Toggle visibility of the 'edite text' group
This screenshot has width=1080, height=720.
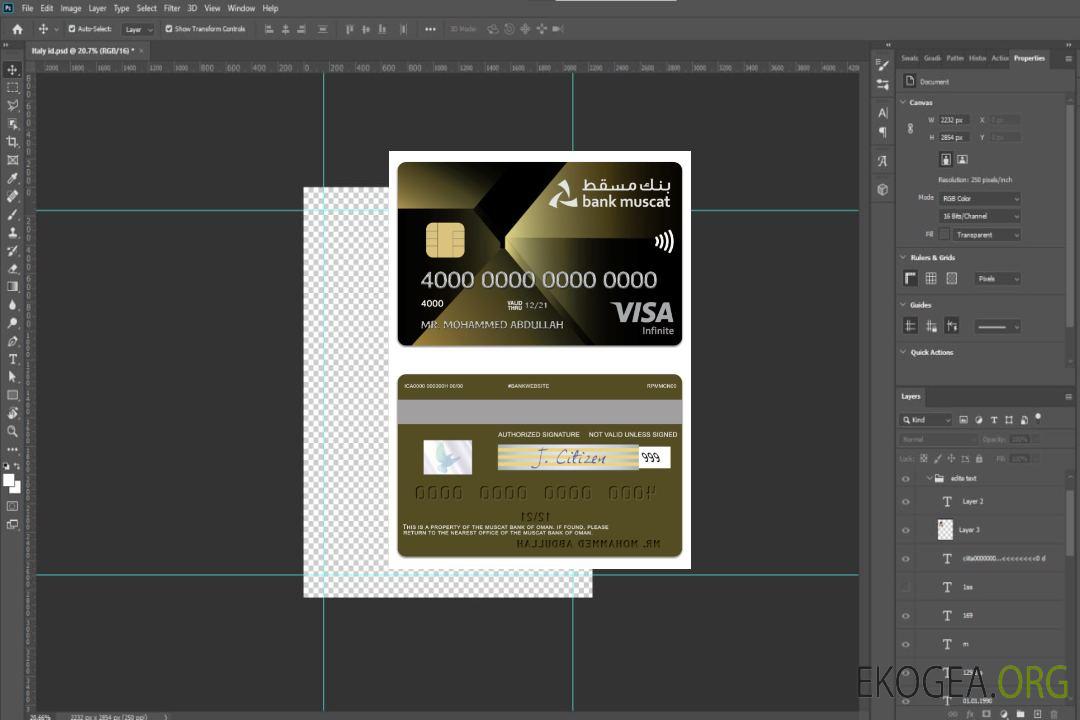(906, 479)
